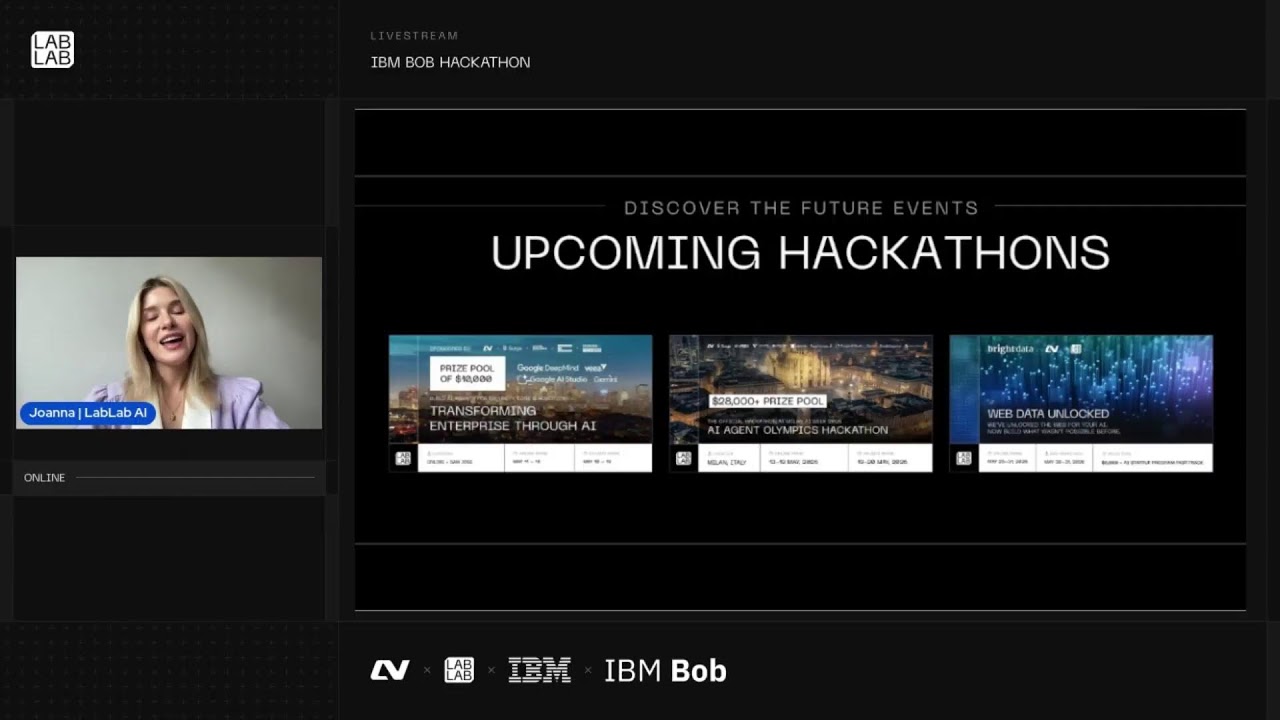The image size is (1280, 720).
Task: Click the 'Milan, Italy' location cell
Action: (728, 458)
